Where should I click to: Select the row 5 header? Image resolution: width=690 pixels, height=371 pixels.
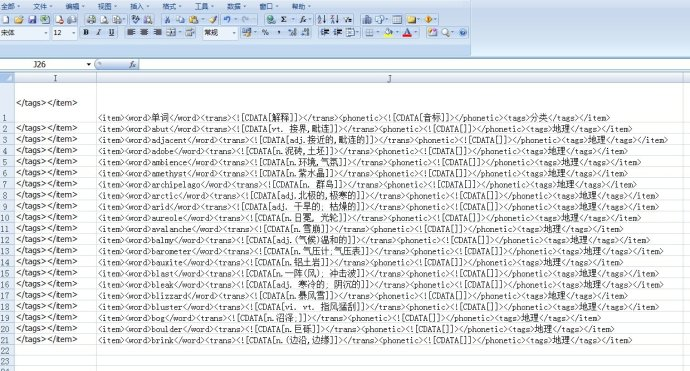click(5, 162)
